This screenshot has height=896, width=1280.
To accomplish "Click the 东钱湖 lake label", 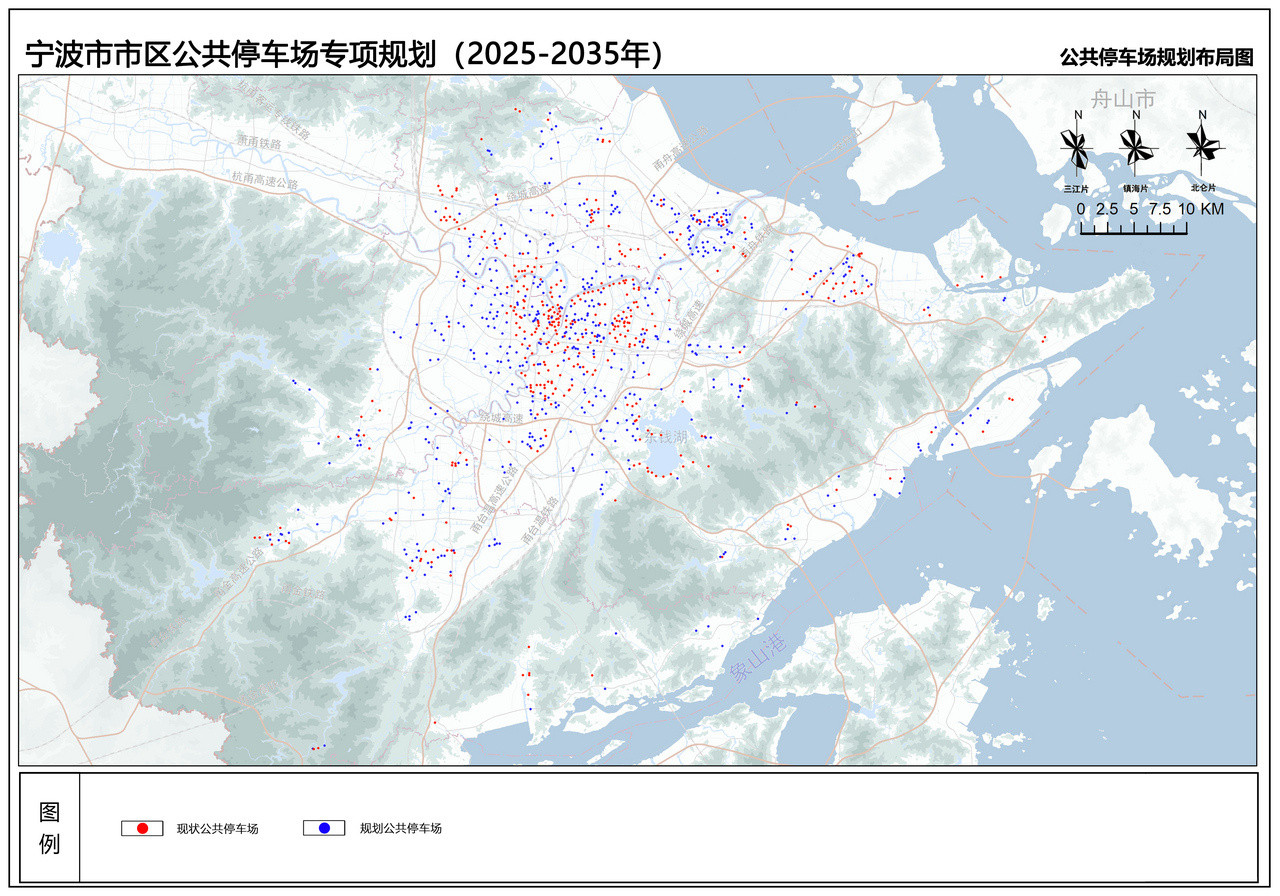I will tap(666, 437).
